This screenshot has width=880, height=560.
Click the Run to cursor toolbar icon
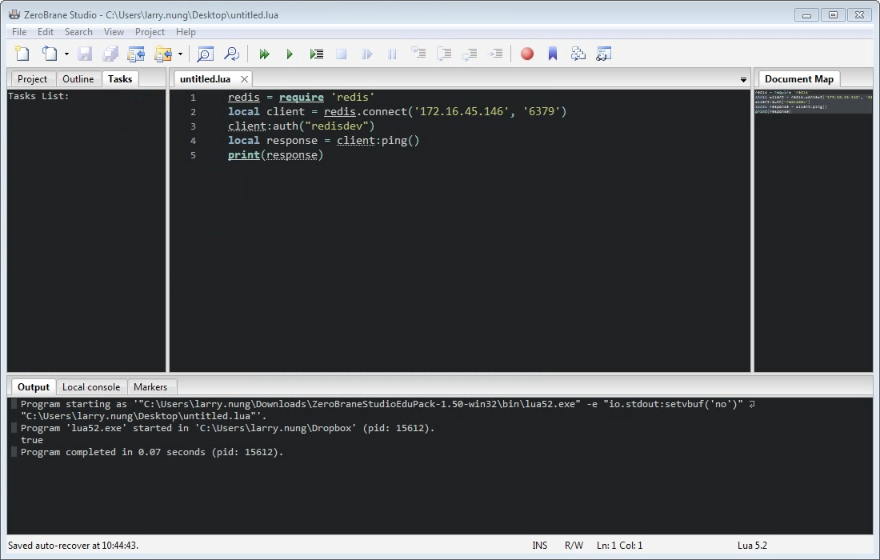pyautogui.click(x=496, y=53)
